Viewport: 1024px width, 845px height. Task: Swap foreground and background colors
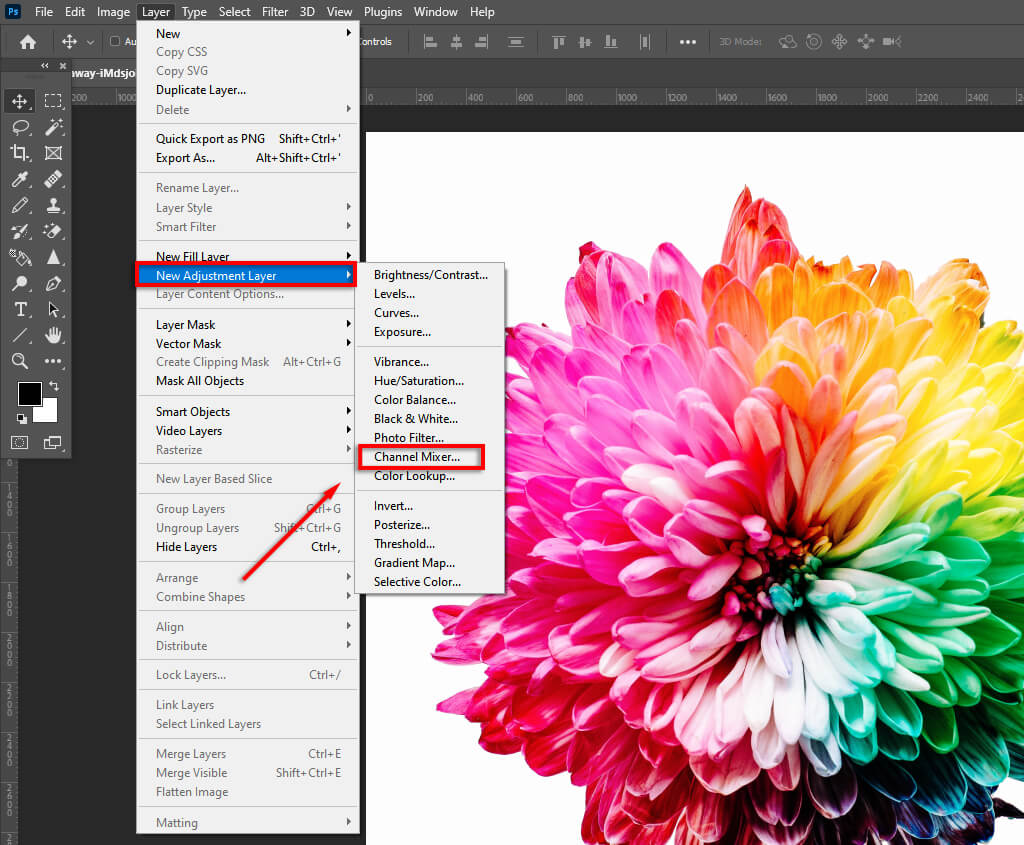tap(54, 385)
